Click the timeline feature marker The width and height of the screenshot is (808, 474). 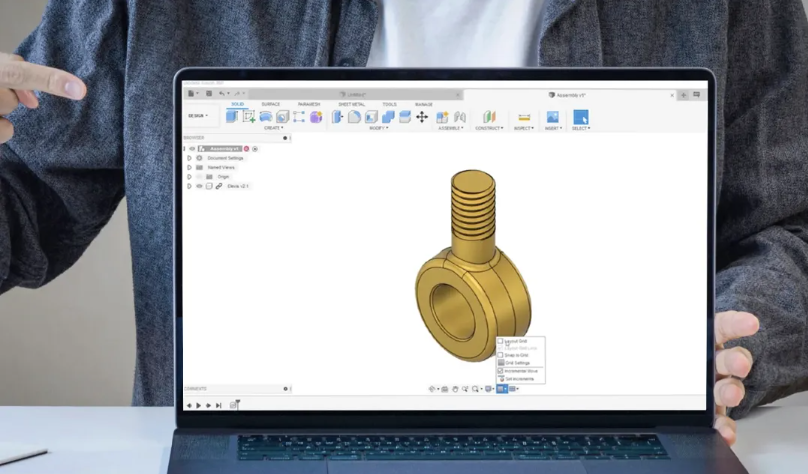point(233,405)
